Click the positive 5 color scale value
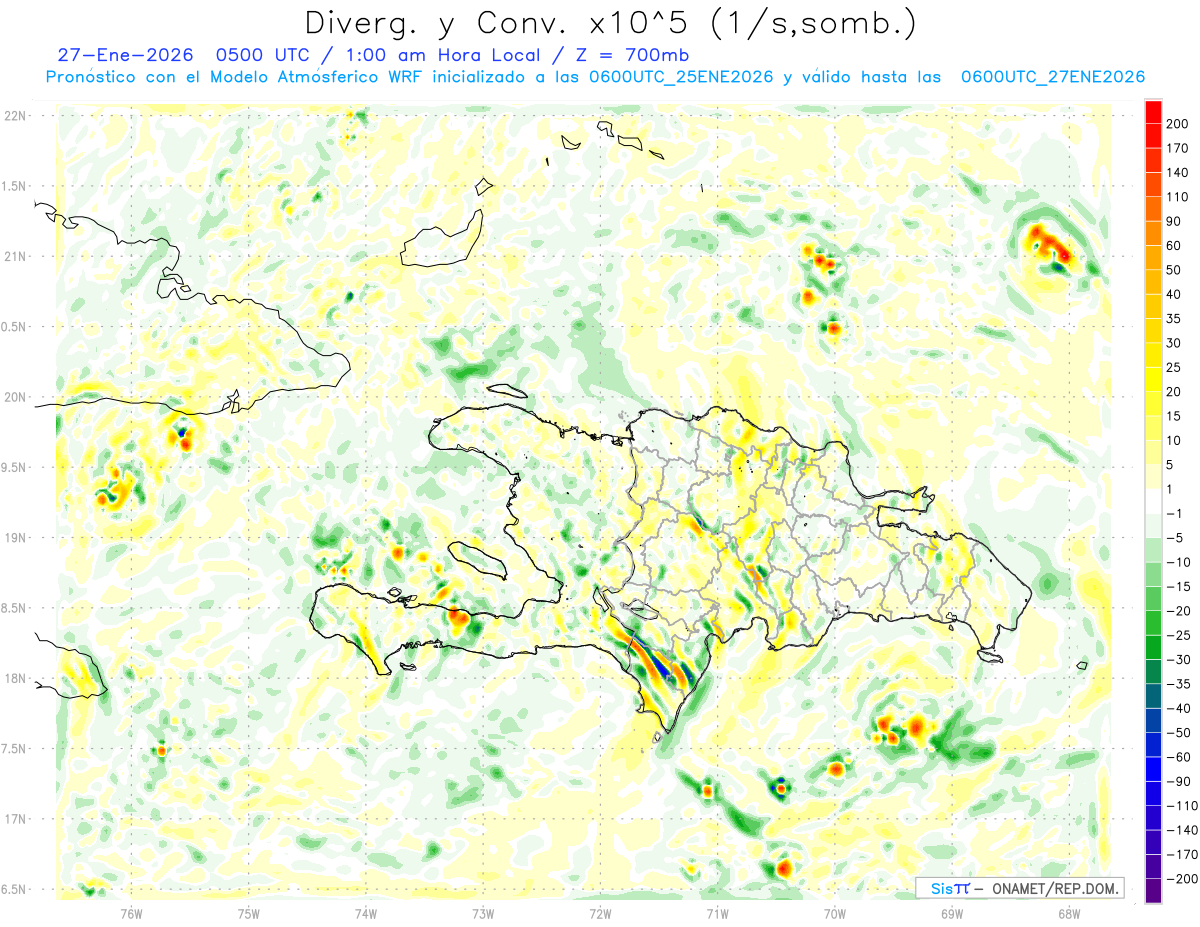Image resolution: width=1200 pixels, height=927 pixels. tap(1171, 465)
